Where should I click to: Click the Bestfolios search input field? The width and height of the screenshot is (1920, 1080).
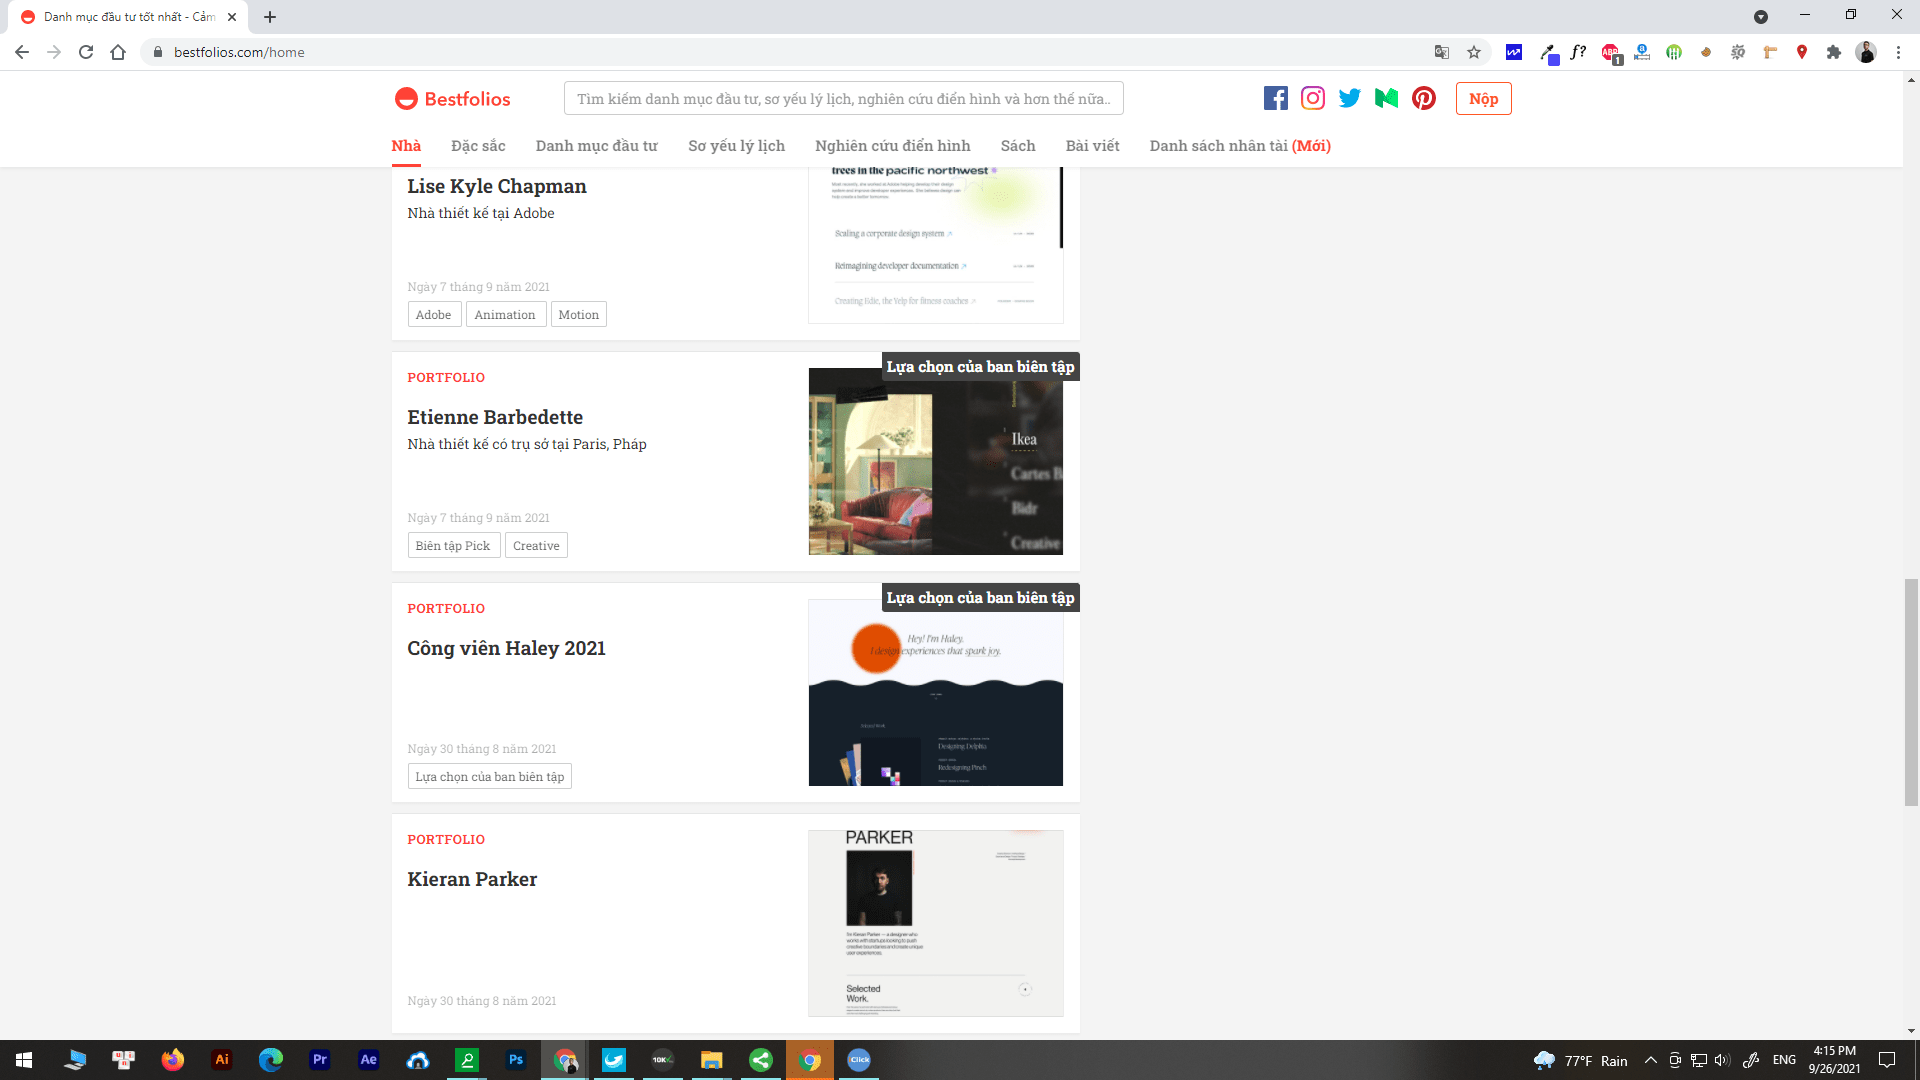tap(844, 98)
